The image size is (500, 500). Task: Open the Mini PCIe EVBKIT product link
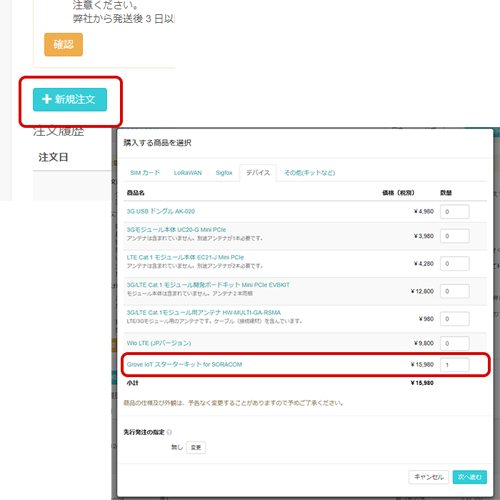[x=208, y=285]
